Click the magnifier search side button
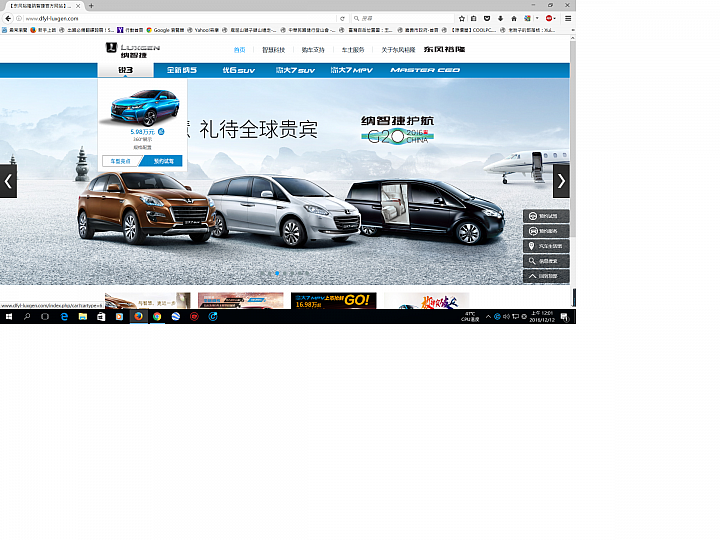This screenshot has width=720, height=540. click(546, 261)
